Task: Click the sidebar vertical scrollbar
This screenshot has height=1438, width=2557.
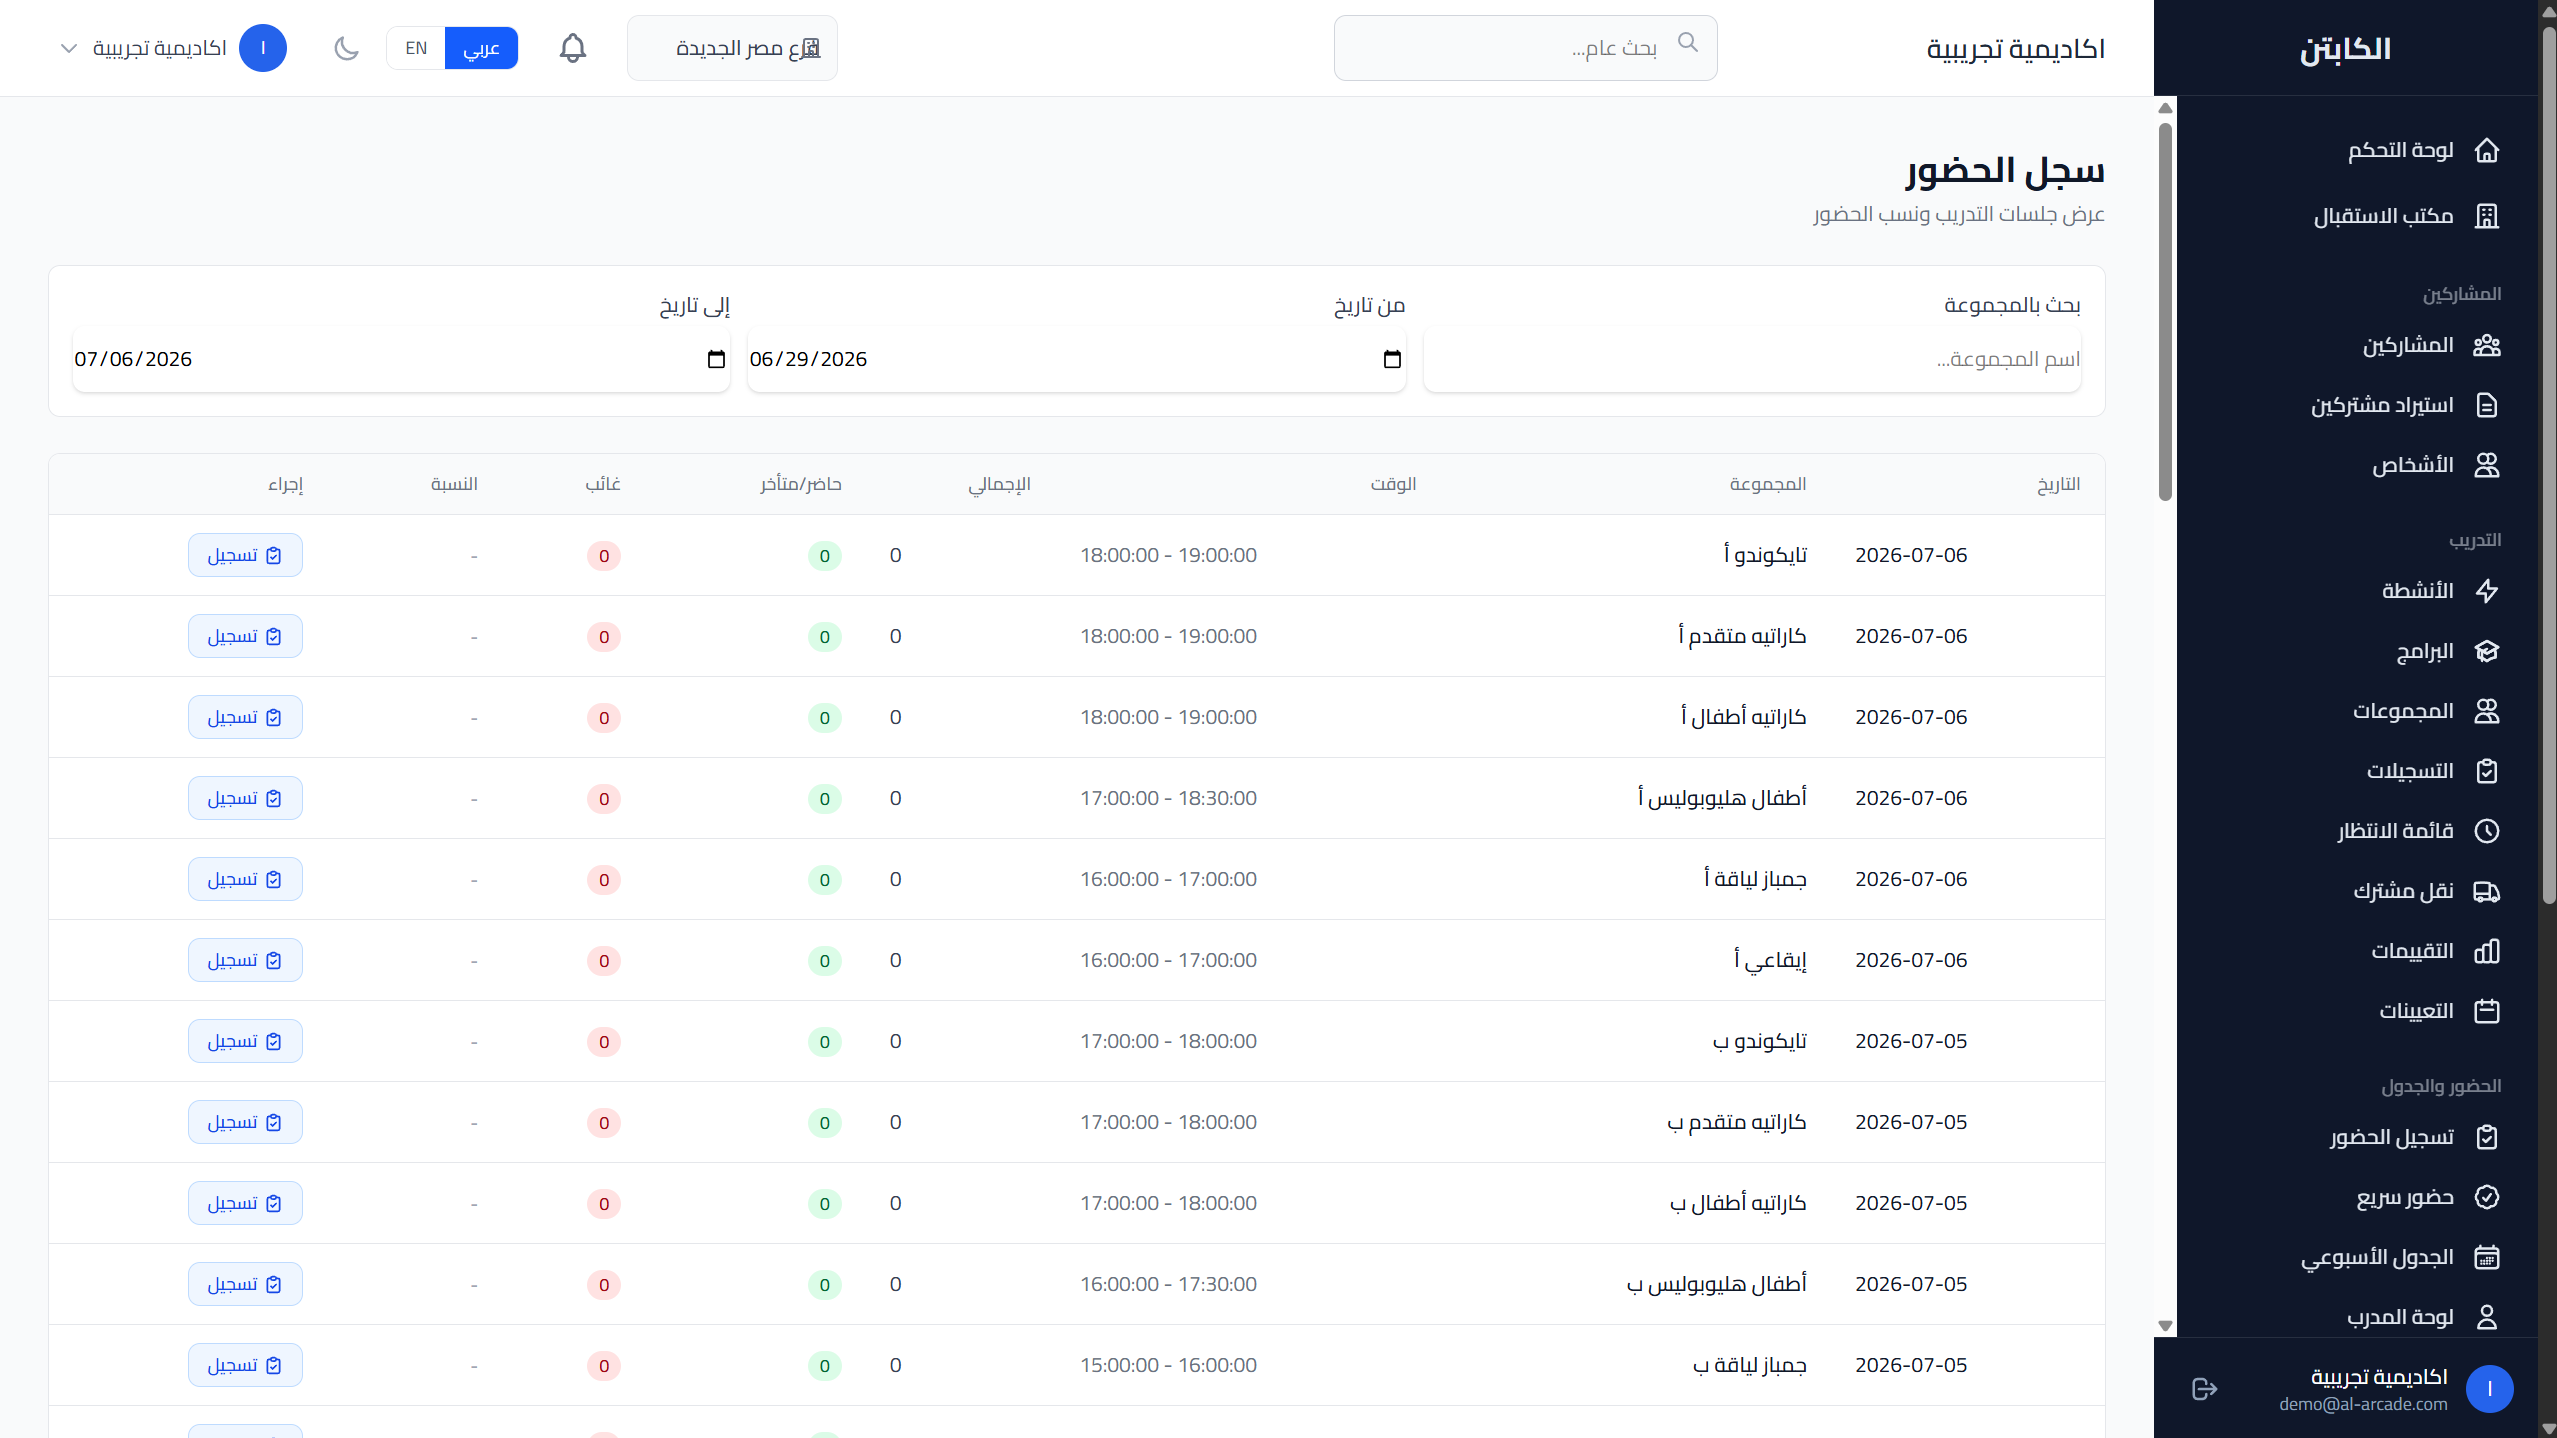Action: click(x=2165, y=311)
